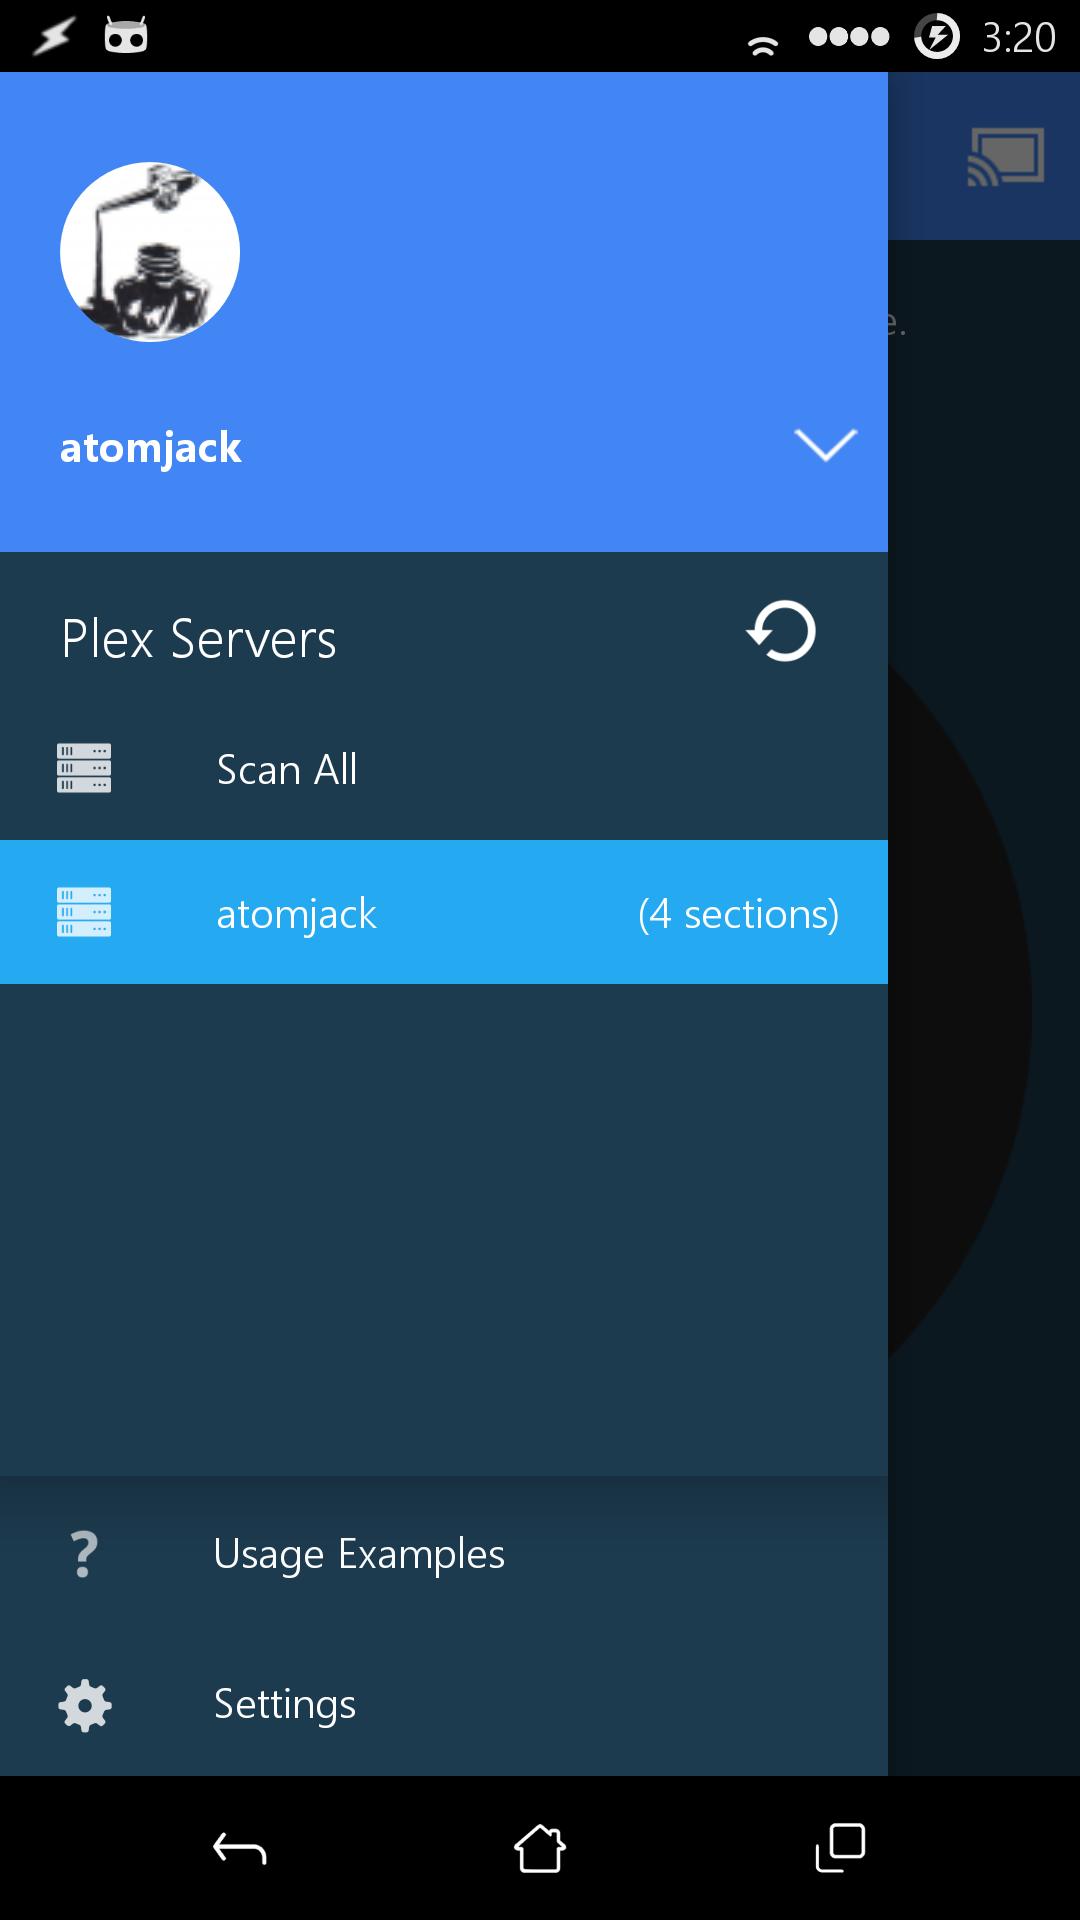Screen dimensions: 1080x1920
Task: Tap the signal strength dots indicator
Action: (849, 37)
